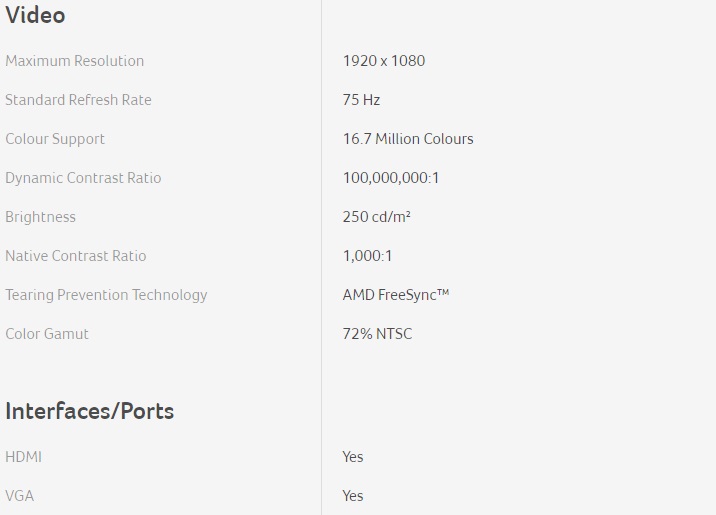Viewport: 716px width, 515px height.
Task: Select the 75 Hz value
Action: (x=361, y=100)
